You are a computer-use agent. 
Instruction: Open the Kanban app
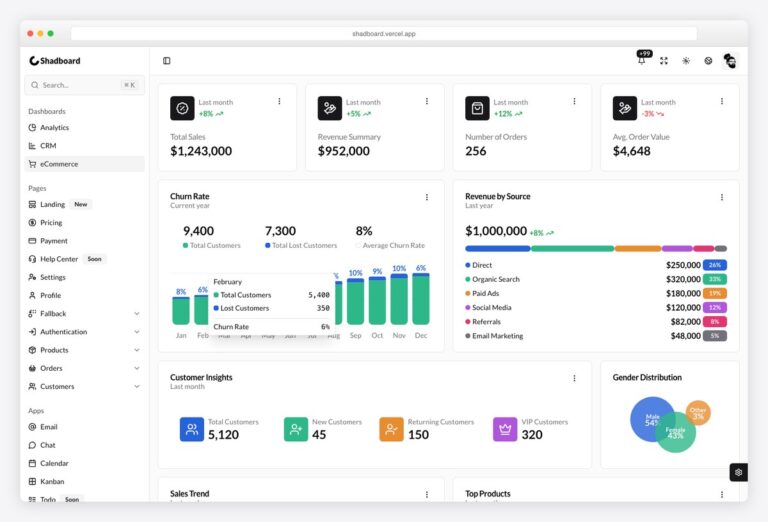[x=84, y=481]
